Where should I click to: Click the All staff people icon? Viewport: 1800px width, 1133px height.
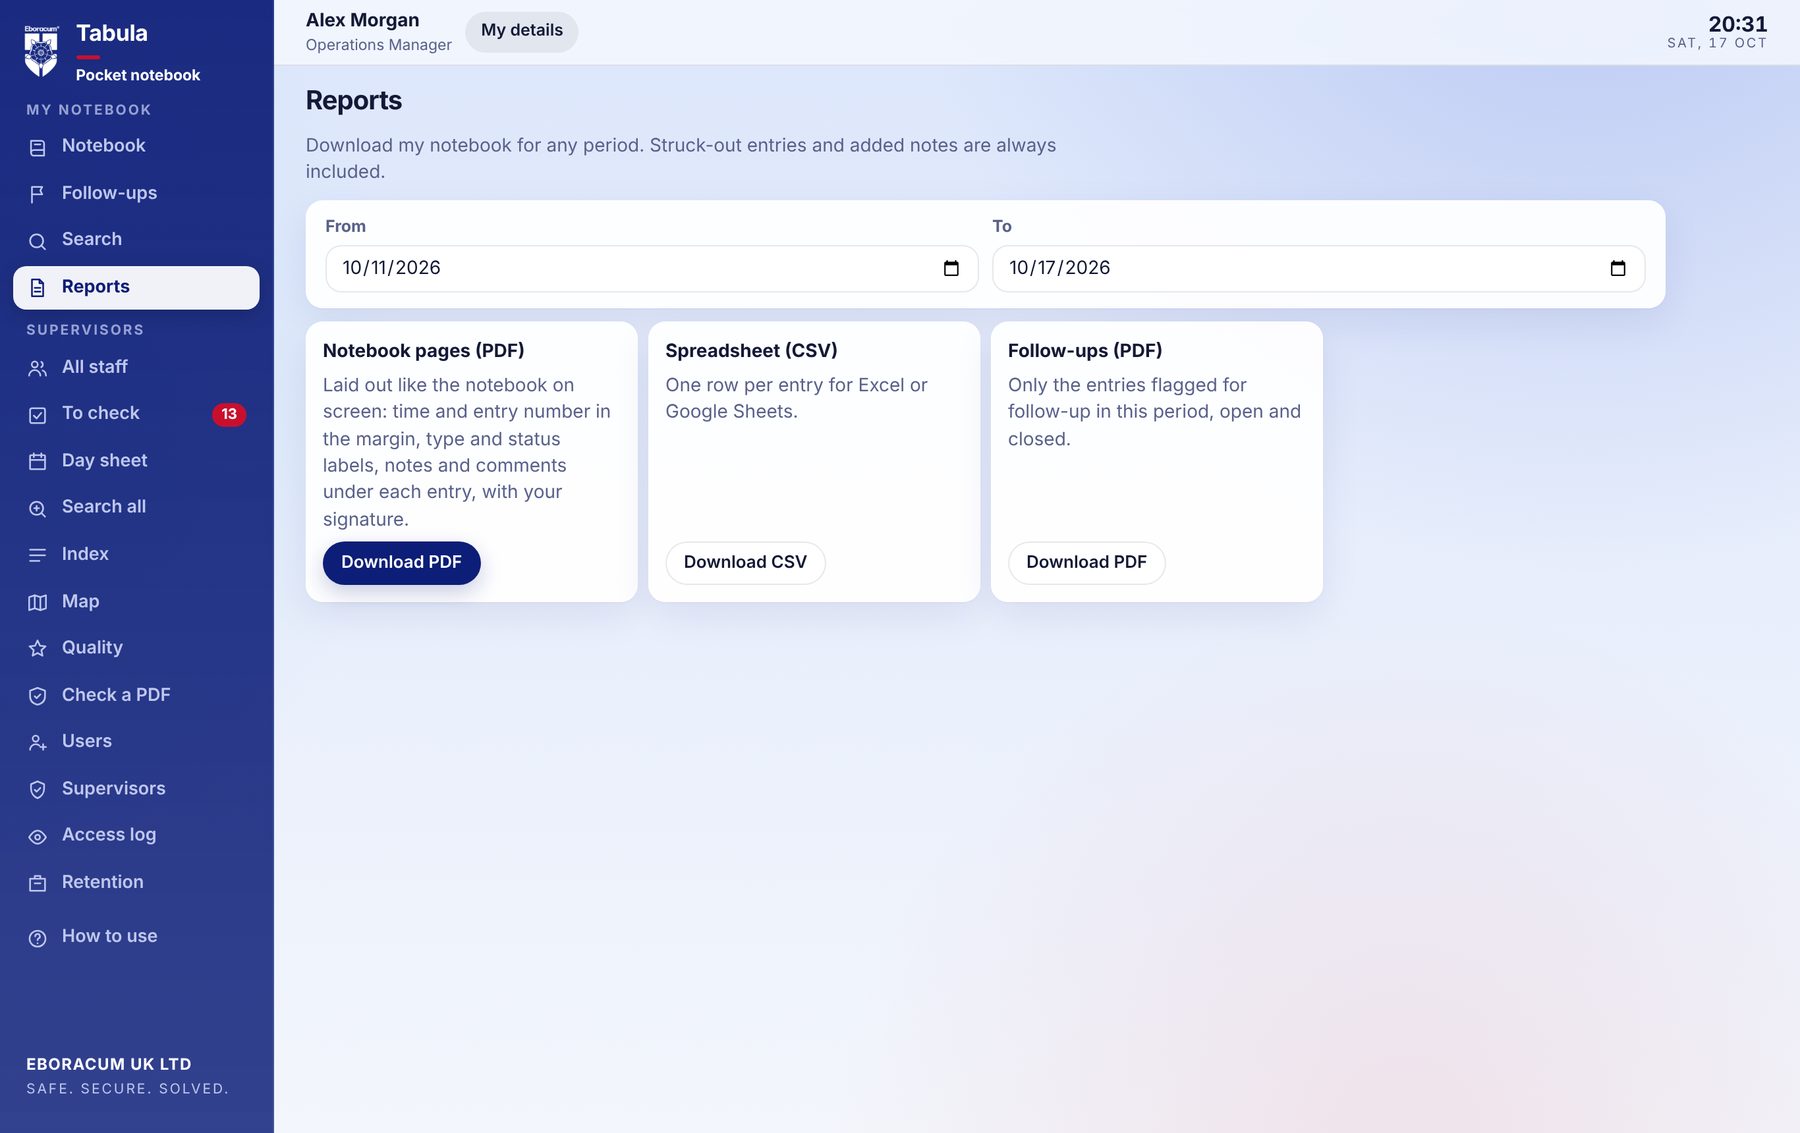[x=38, y=368]
